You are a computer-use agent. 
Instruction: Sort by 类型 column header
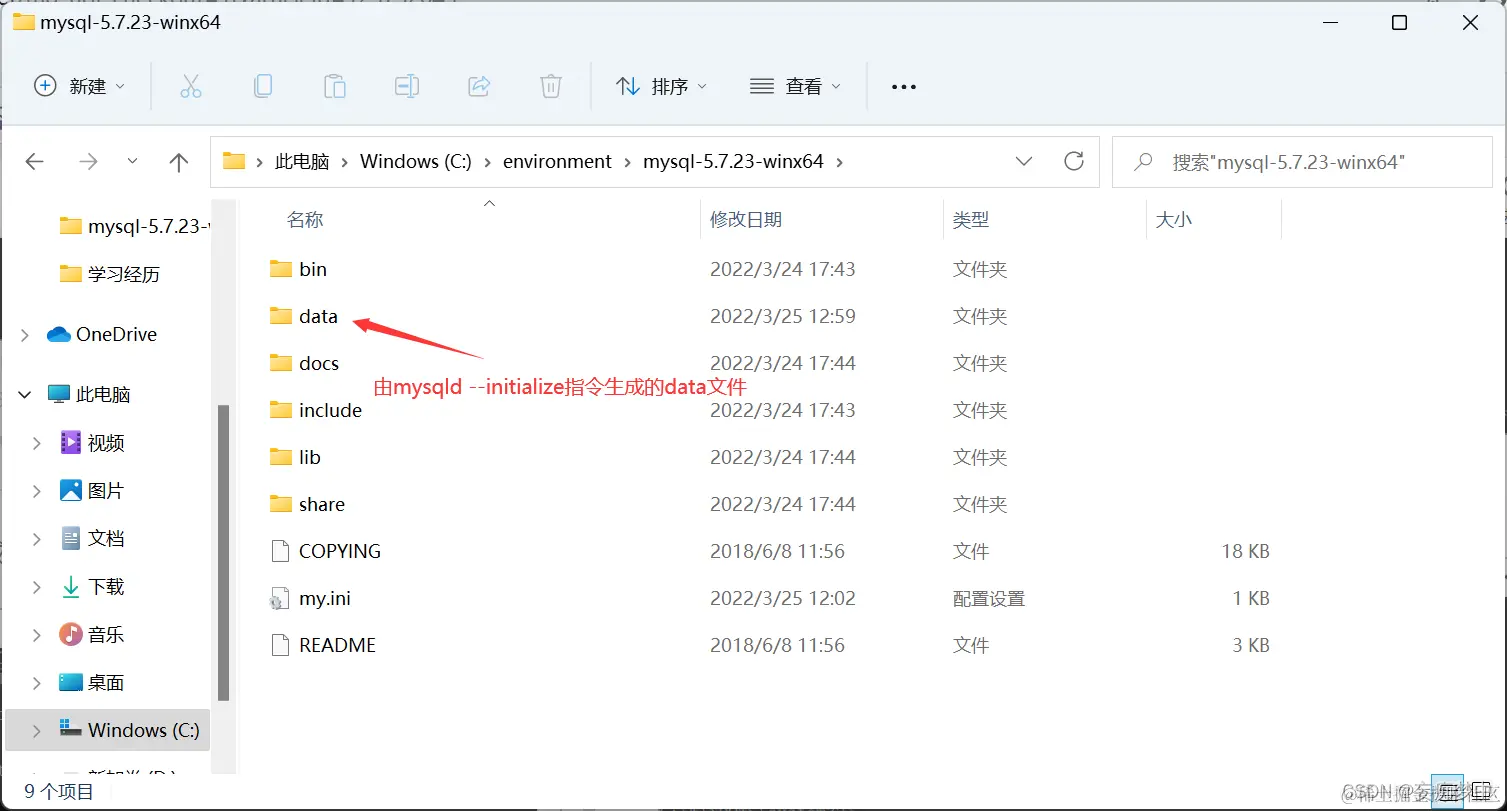(970, 219)
